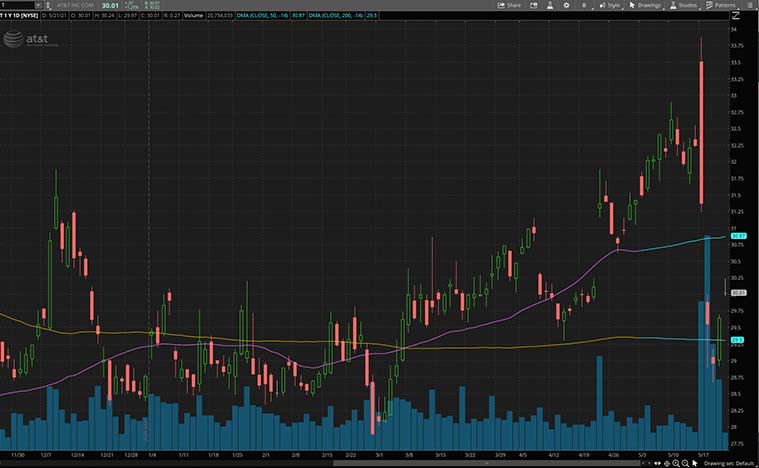Click the hamburger menu icon at top right
The width and height of the screenshot is (759, 468).
click(x=752, y=5)
